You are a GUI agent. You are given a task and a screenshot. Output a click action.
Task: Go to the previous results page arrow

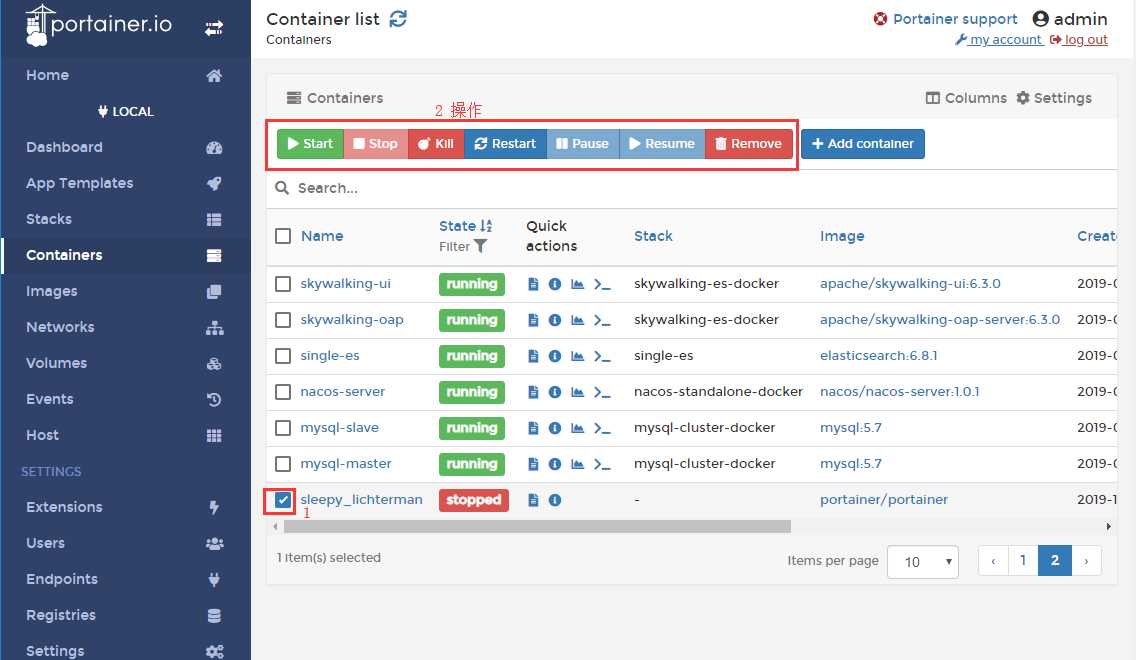[x=993, y=561]
